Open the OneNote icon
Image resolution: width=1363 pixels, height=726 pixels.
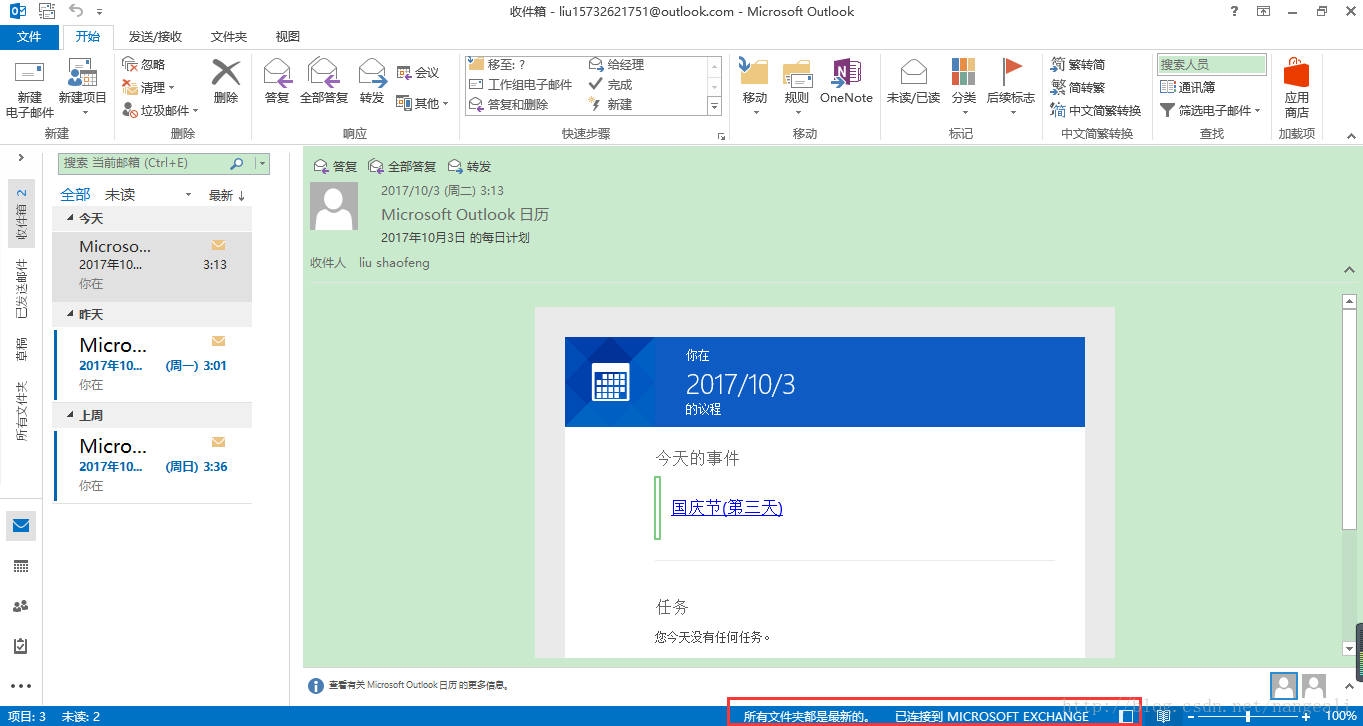point(846,72)
